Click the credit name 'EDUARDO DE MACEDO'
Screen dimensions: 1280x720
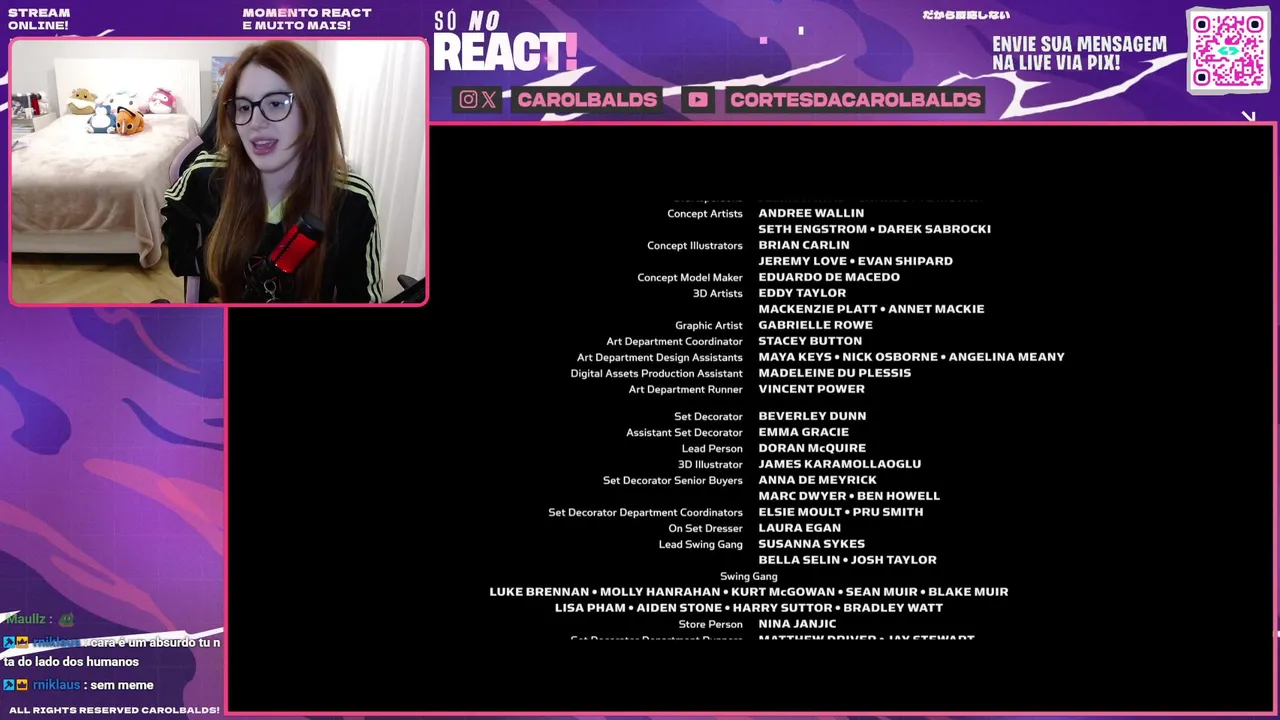[829, 277]
